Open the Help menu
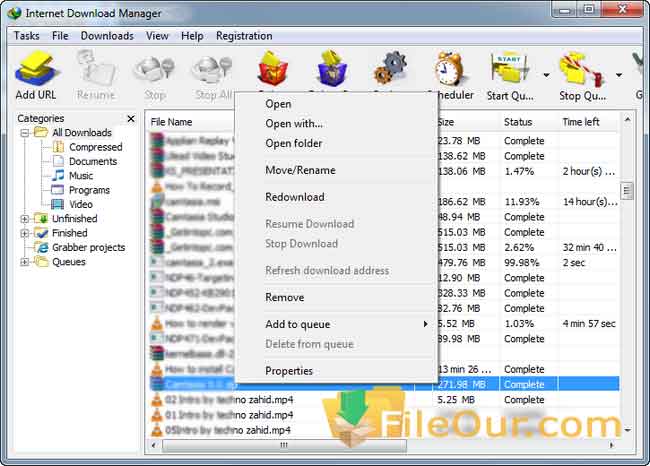Viewport: 650px width, 466px height. point(192,36)
